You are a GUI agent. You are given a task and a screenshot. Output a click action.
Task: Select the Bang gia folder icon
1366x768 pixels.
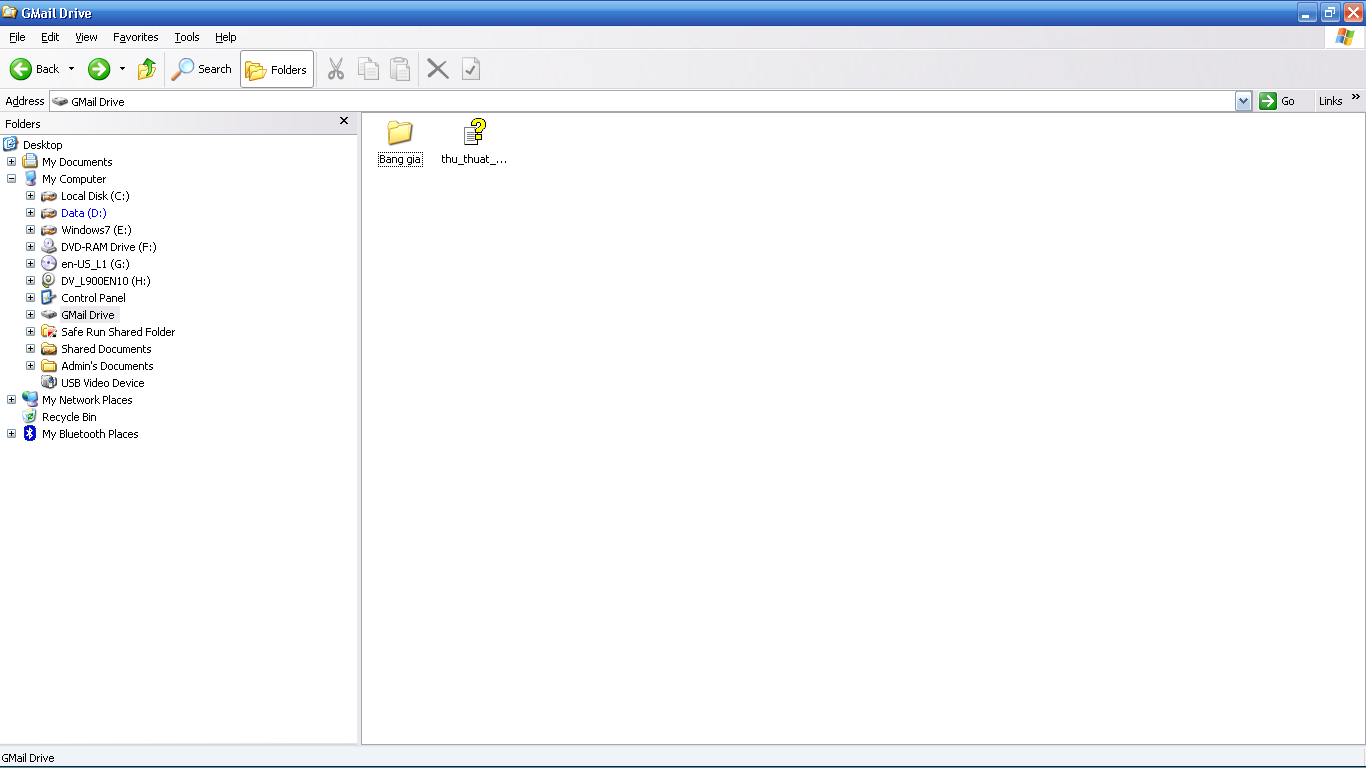(x=400, y=132)
